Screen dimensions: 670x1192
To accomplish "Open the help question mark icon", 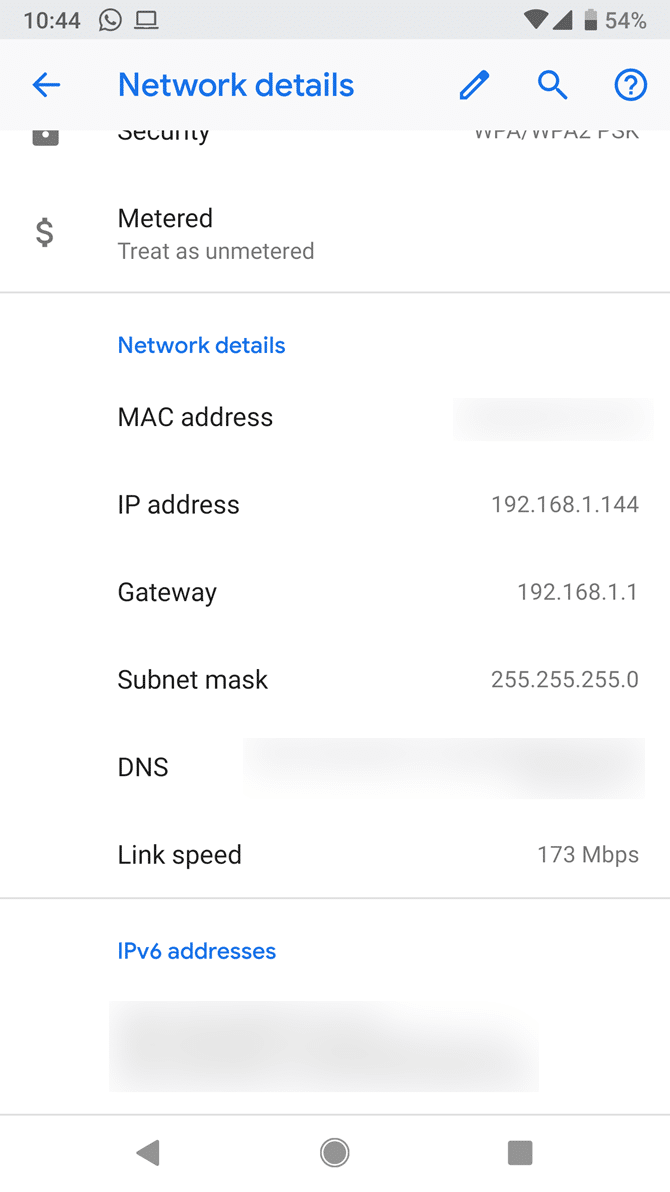I will click(x=630, y=85).
